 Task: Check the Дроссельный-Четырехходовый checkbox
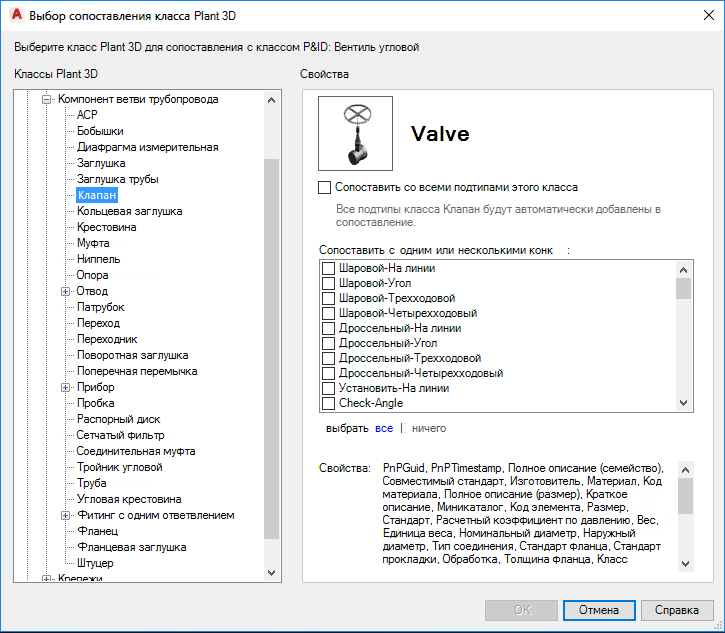328,373
